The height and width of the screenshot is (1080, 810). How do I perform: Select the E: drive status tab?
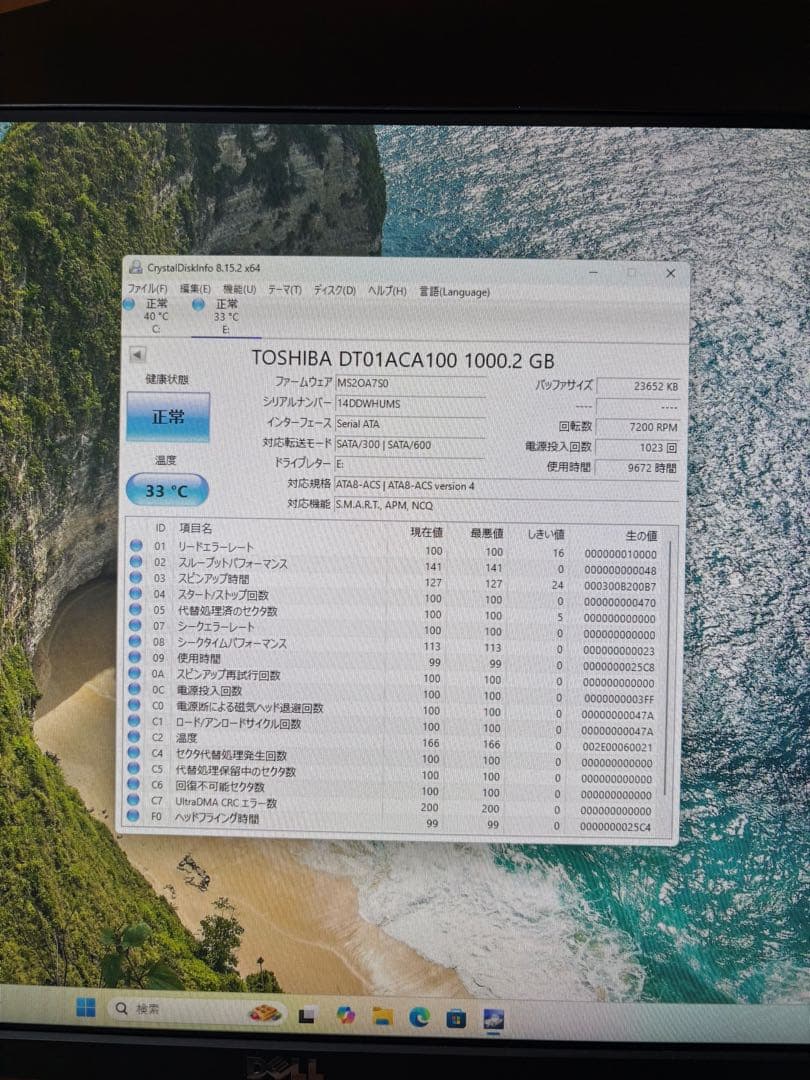click(224, 315)
